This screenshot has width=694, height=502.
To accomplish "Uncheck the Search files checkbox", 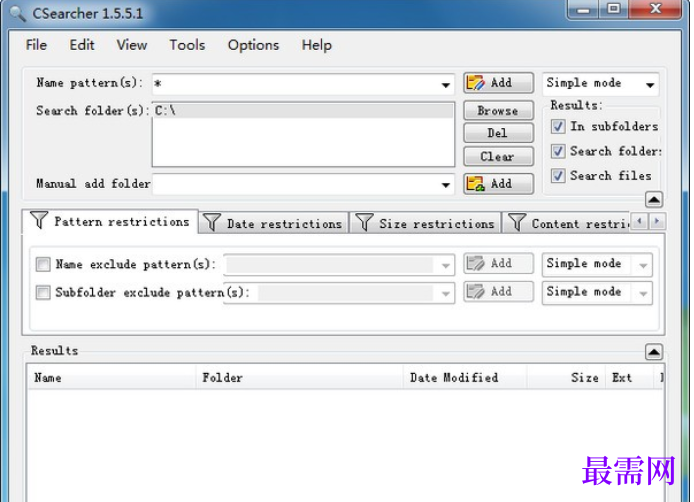I will (558, 176).
